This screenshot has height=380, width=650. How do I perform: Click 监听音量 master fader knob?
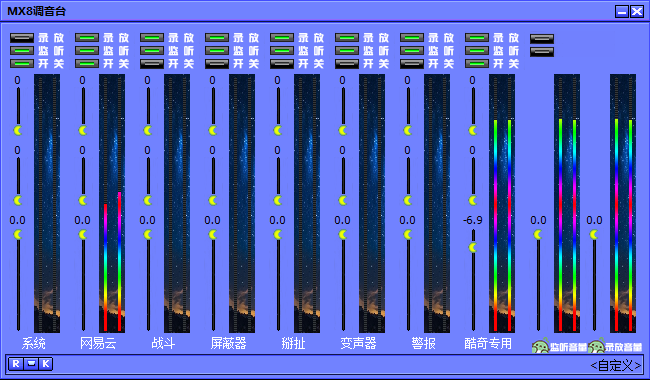(538, 235)
